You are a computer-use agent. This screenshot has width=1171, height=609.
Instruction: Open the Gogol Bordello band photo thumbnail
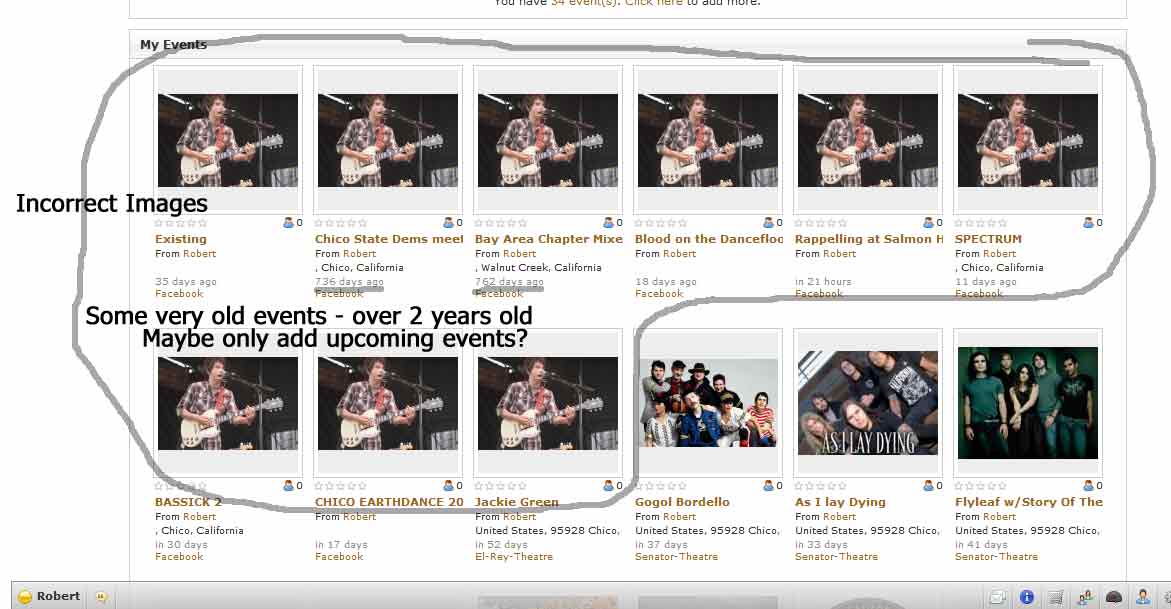(x=708, y=403)
